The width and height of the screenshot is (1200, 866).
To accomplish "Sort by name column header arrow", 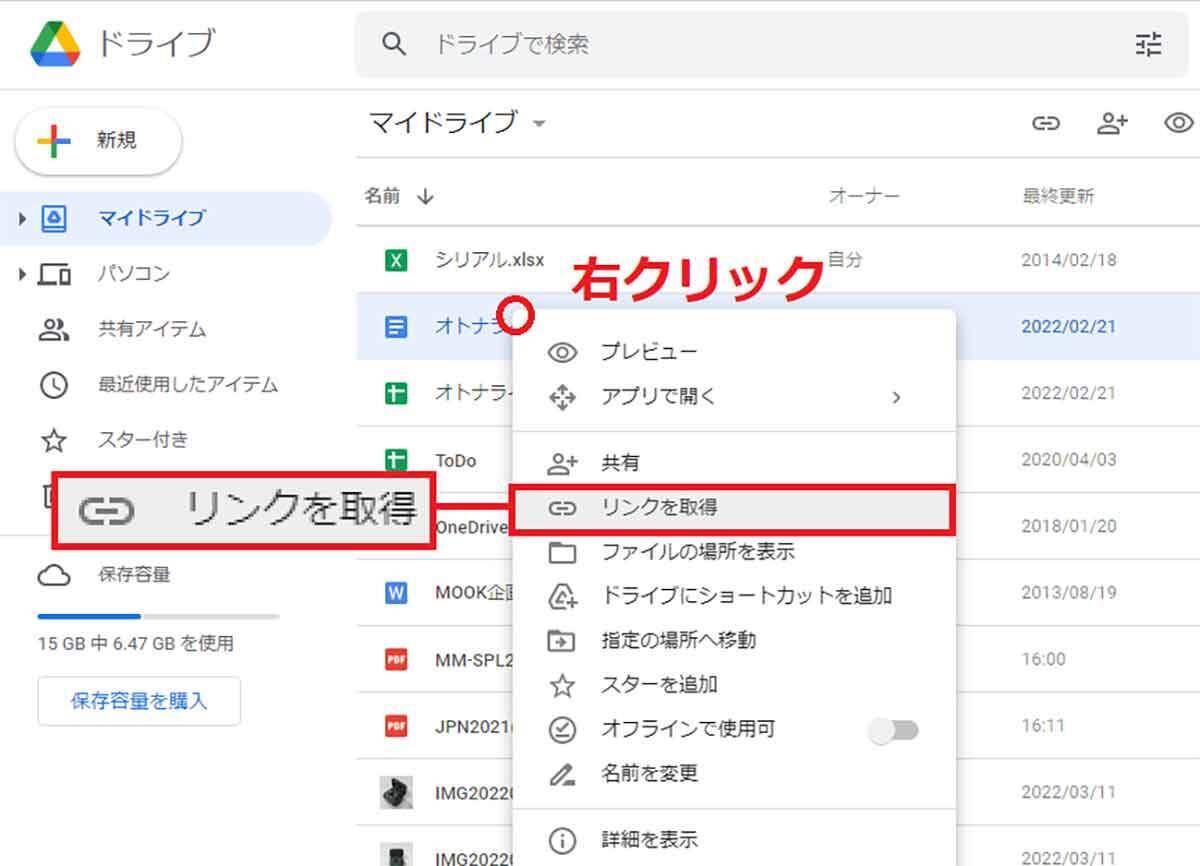I will coord(426,196).
